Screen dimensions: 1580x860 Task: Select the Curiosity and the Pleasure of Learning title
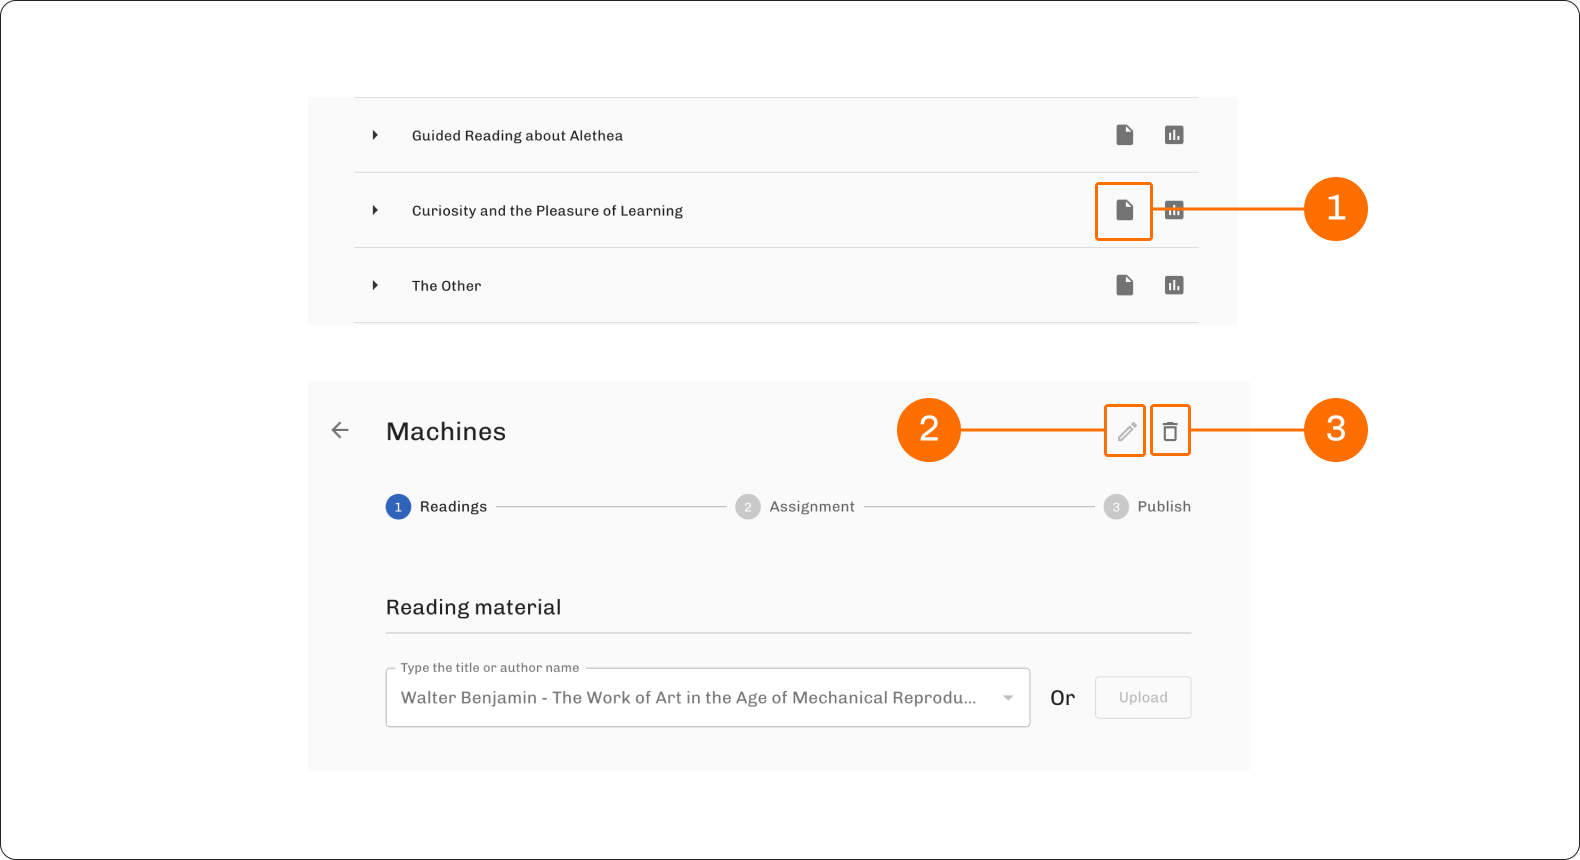pos(547,211)
